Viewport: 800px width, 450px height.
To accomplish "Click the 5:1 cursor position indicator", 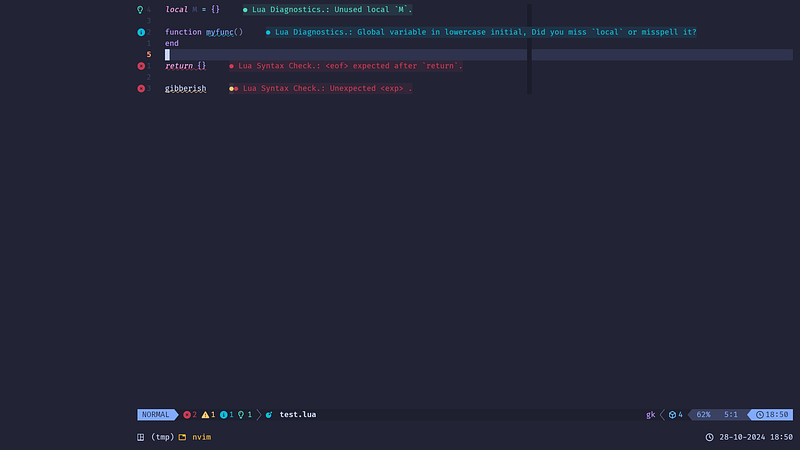I will (731, 415).
